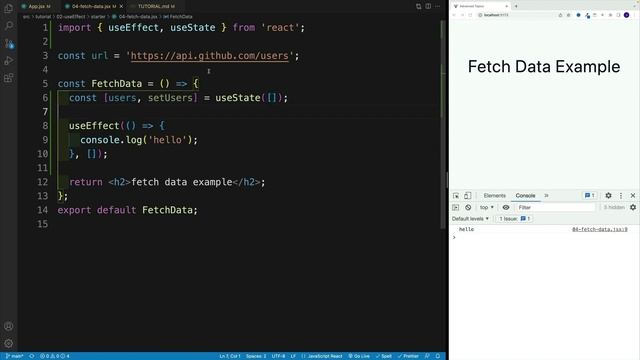The image size is (640, 360).
Task: Click the FetchData symbol breadcrumb
Action: pos(178,17)
